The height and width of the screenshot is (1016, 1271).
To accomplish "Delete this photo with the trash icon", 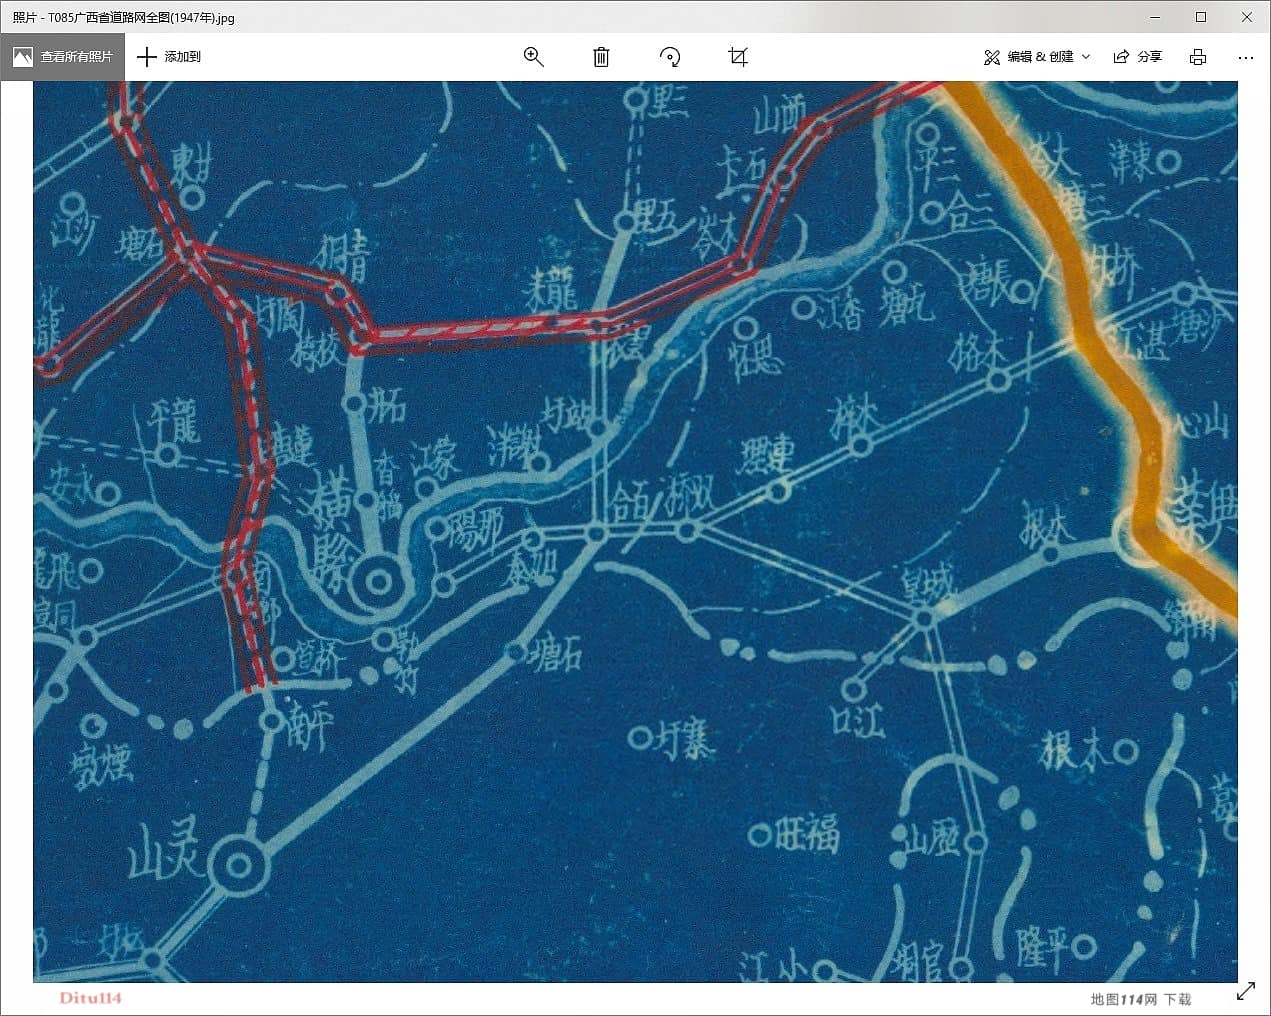I will pos(600,57).
